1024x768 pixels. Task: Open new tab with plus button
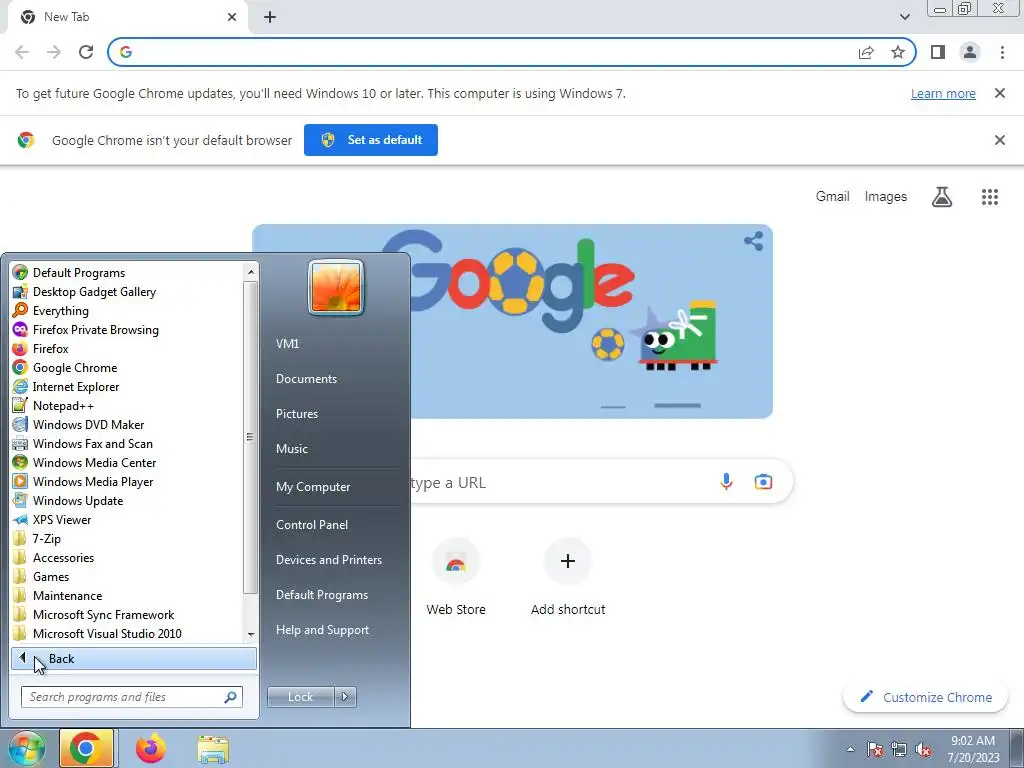[270, 17]
